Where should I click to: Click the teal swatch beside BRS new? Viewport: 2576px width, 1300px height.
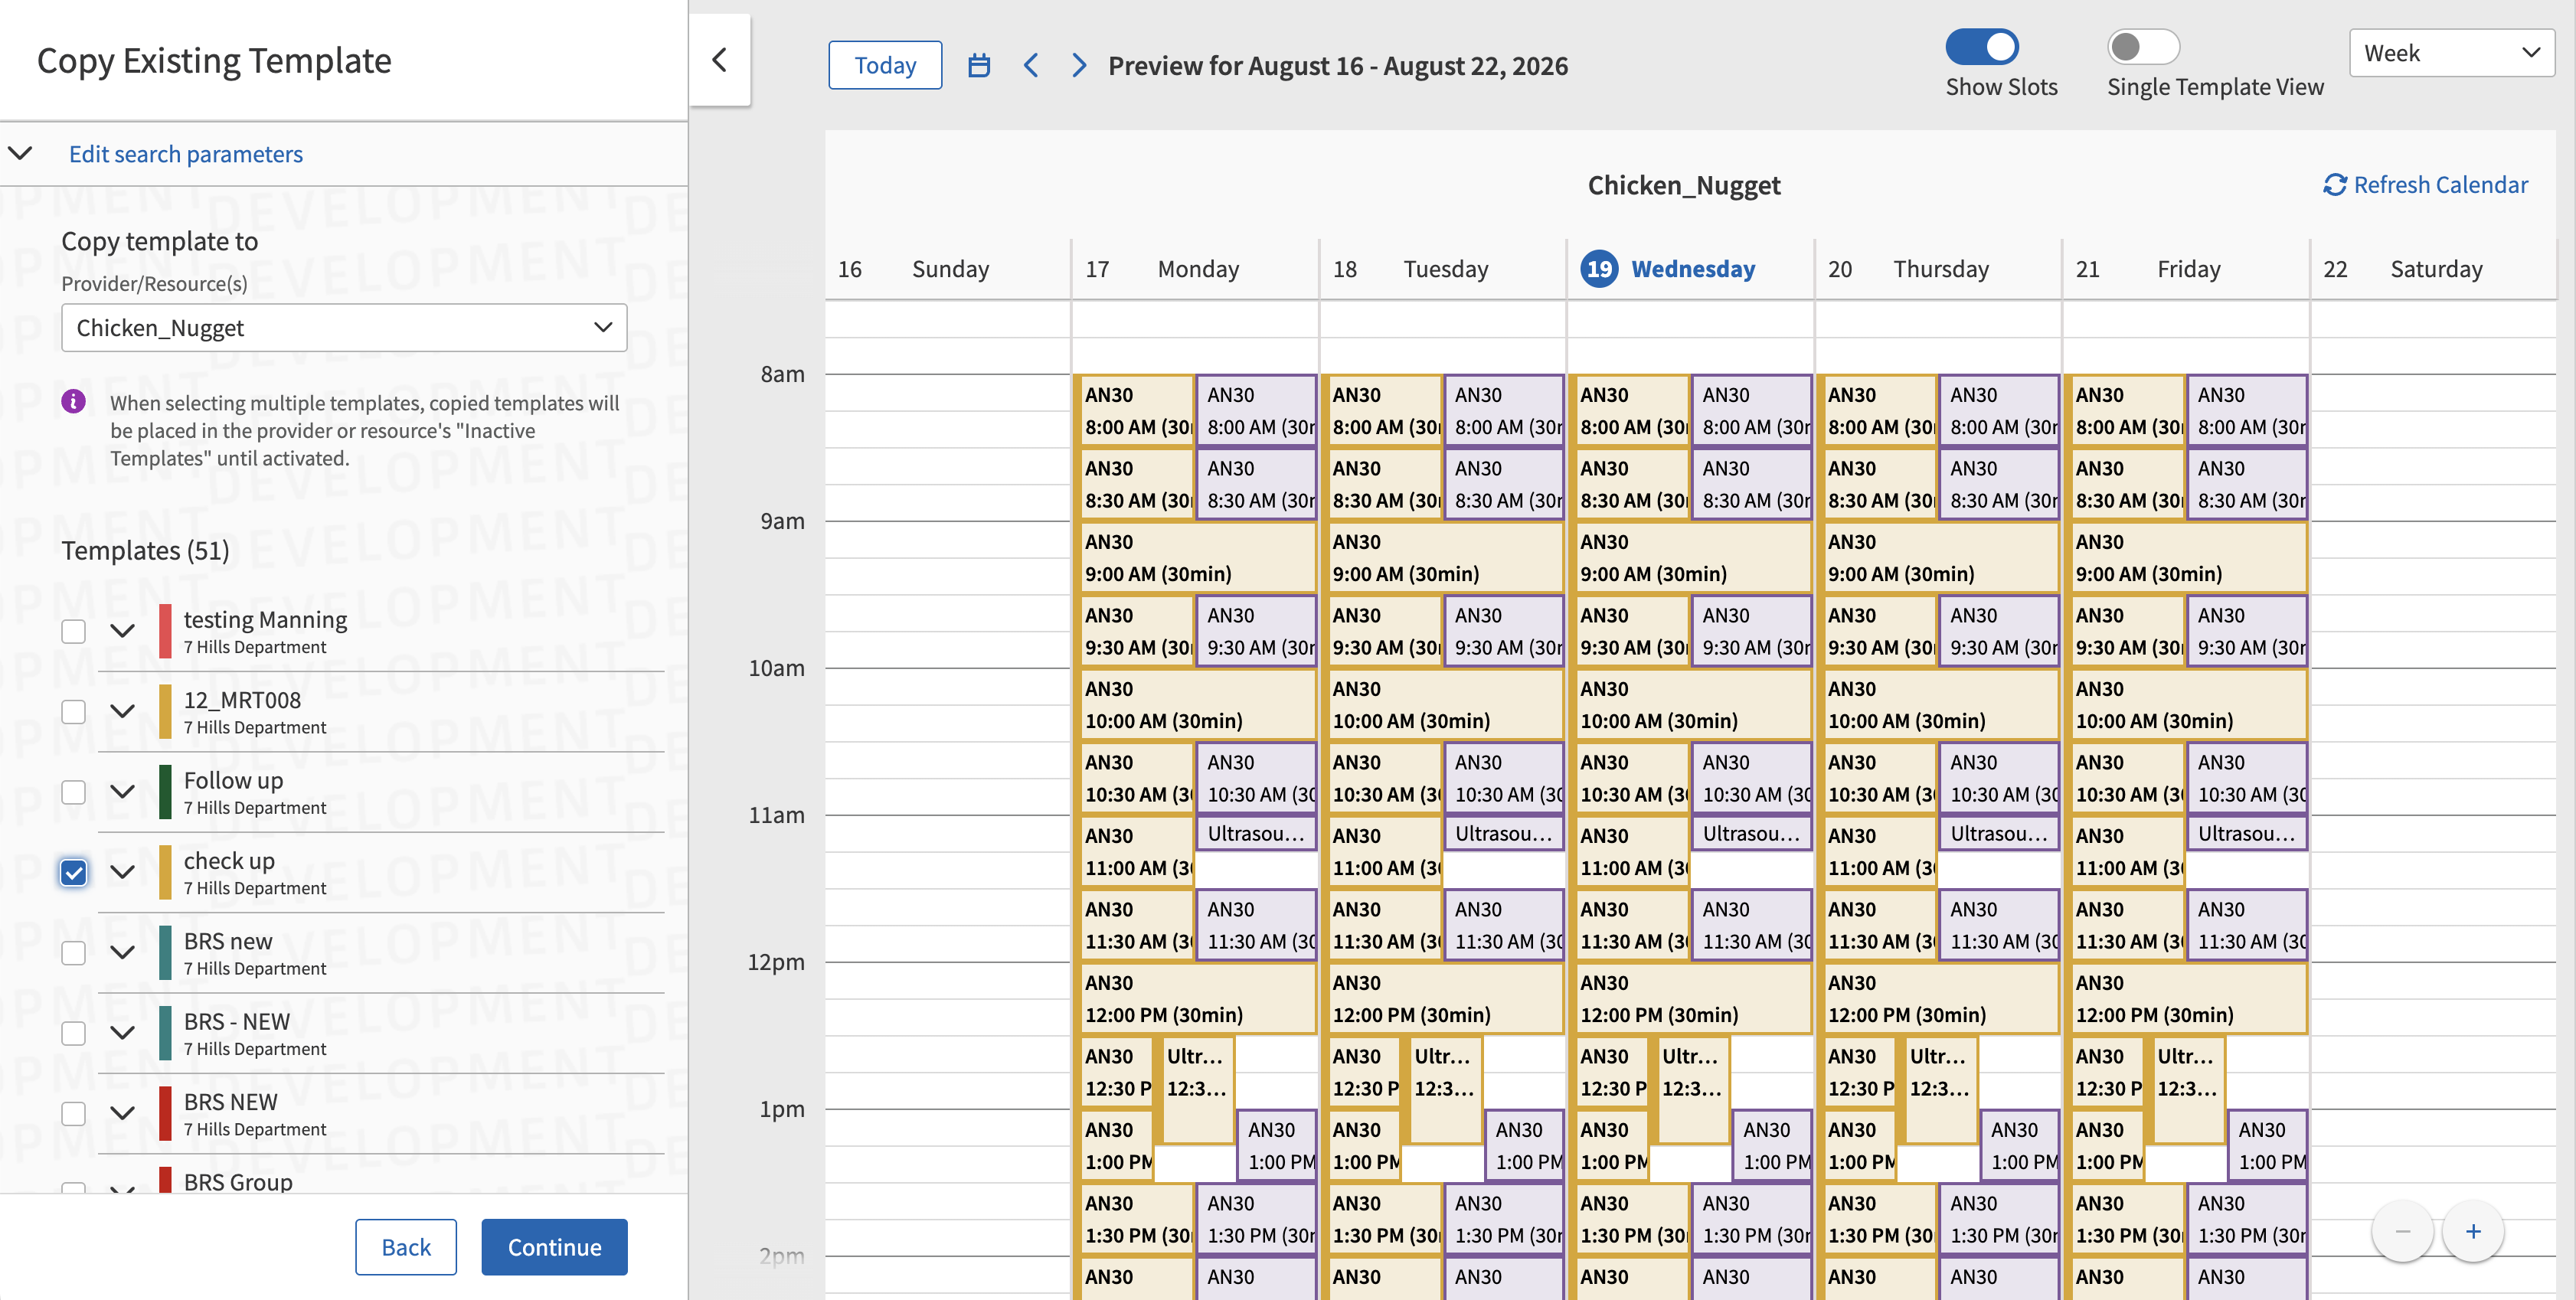point(165,953)
